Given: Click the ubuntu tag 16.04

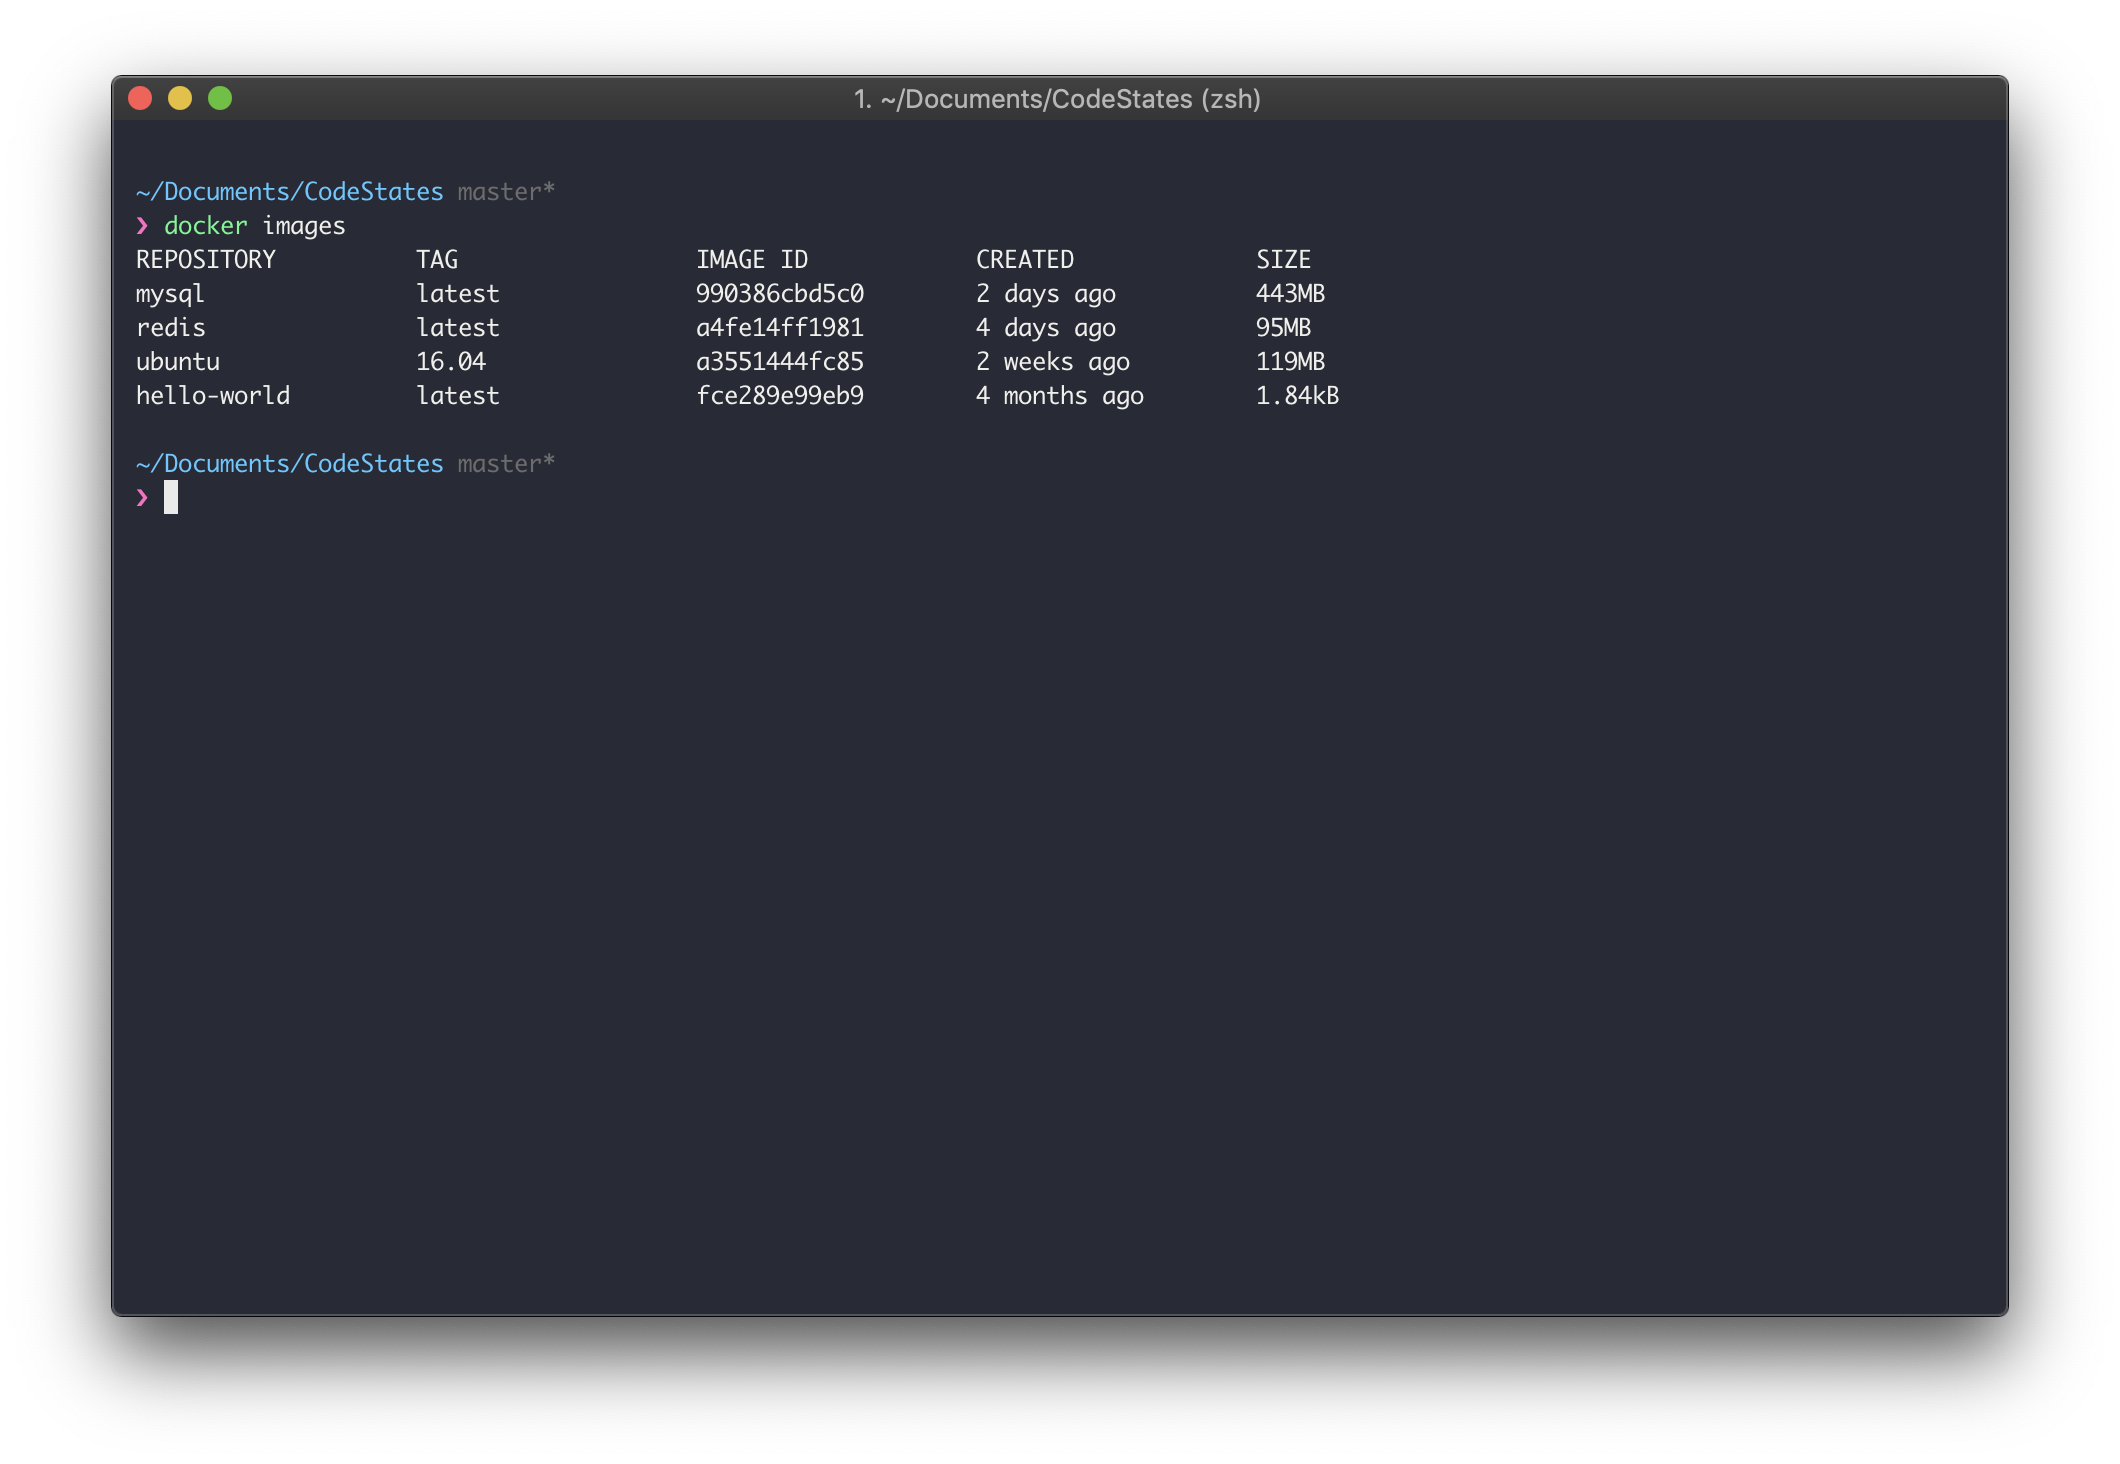Looking at the screenshot, I should pos(451,362).
